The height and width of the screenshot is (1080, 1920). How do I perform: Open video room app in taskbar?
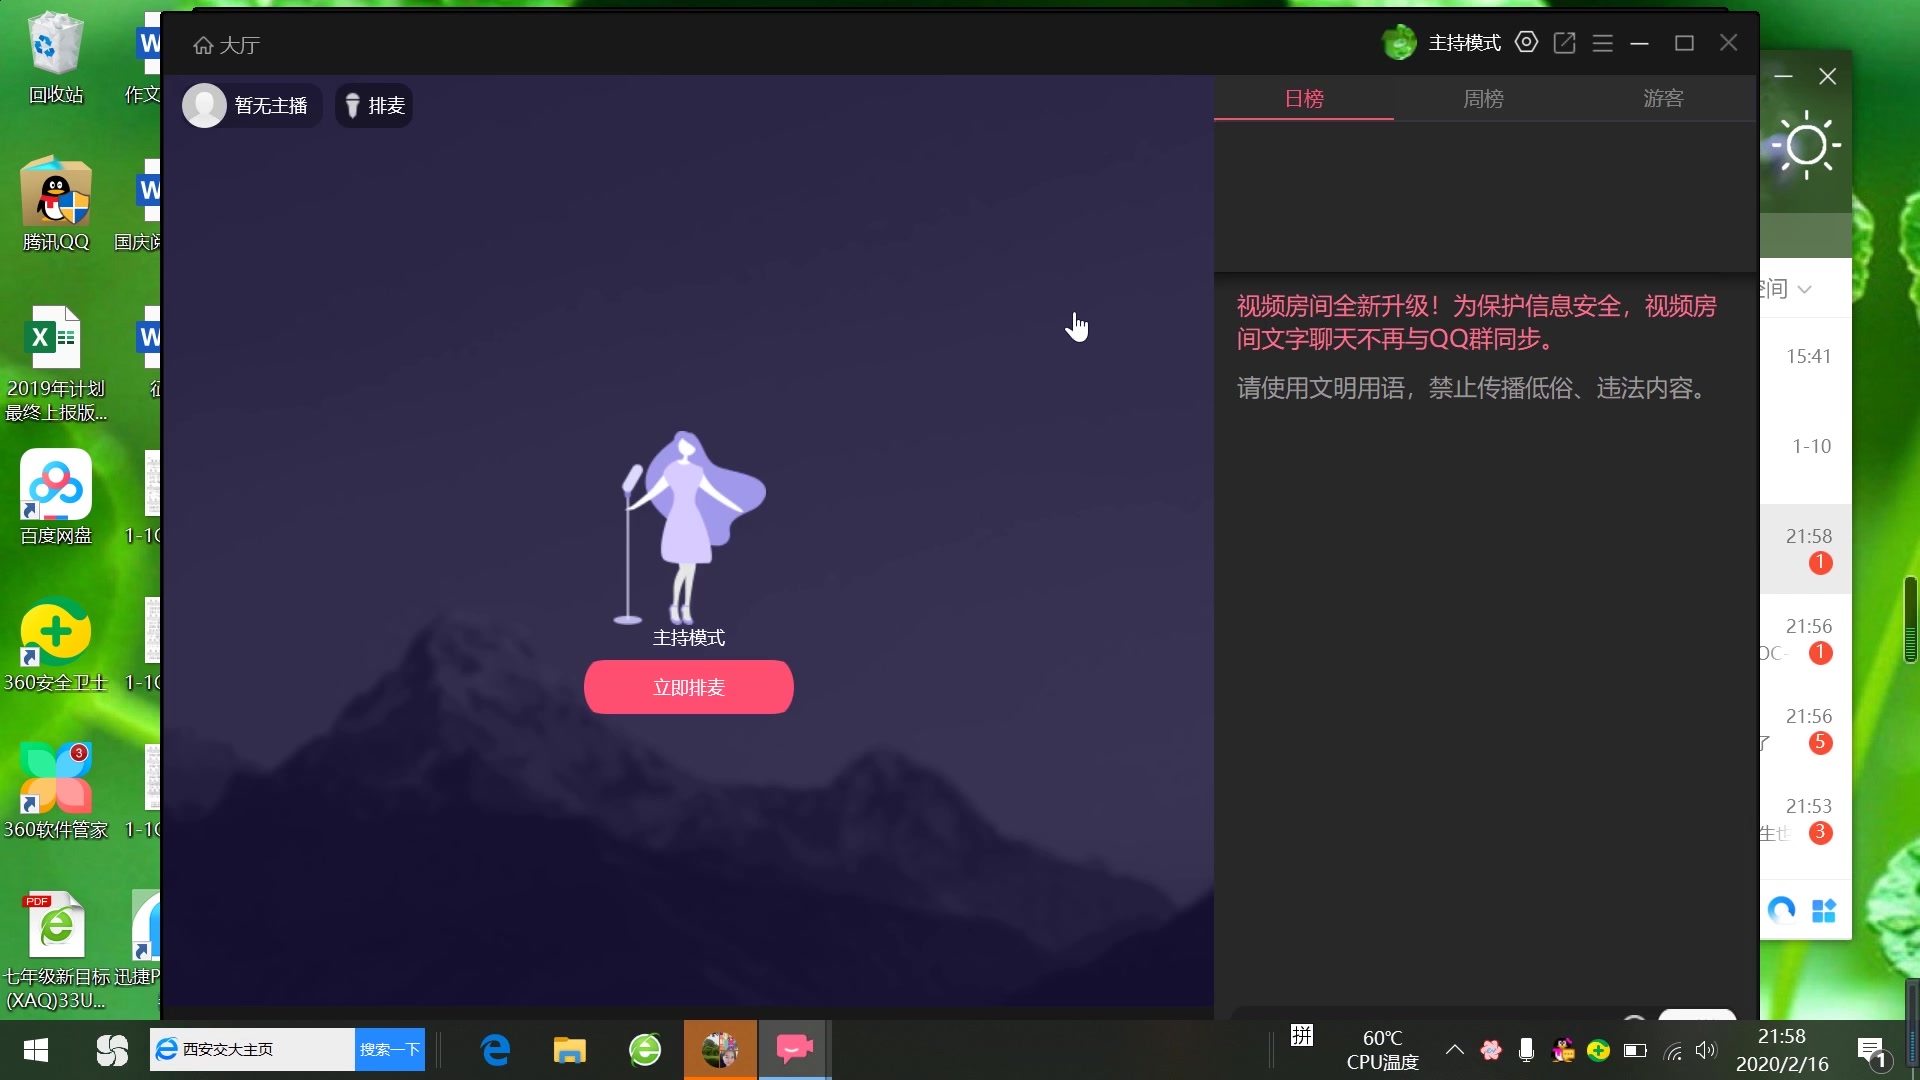click(794, 1049)
